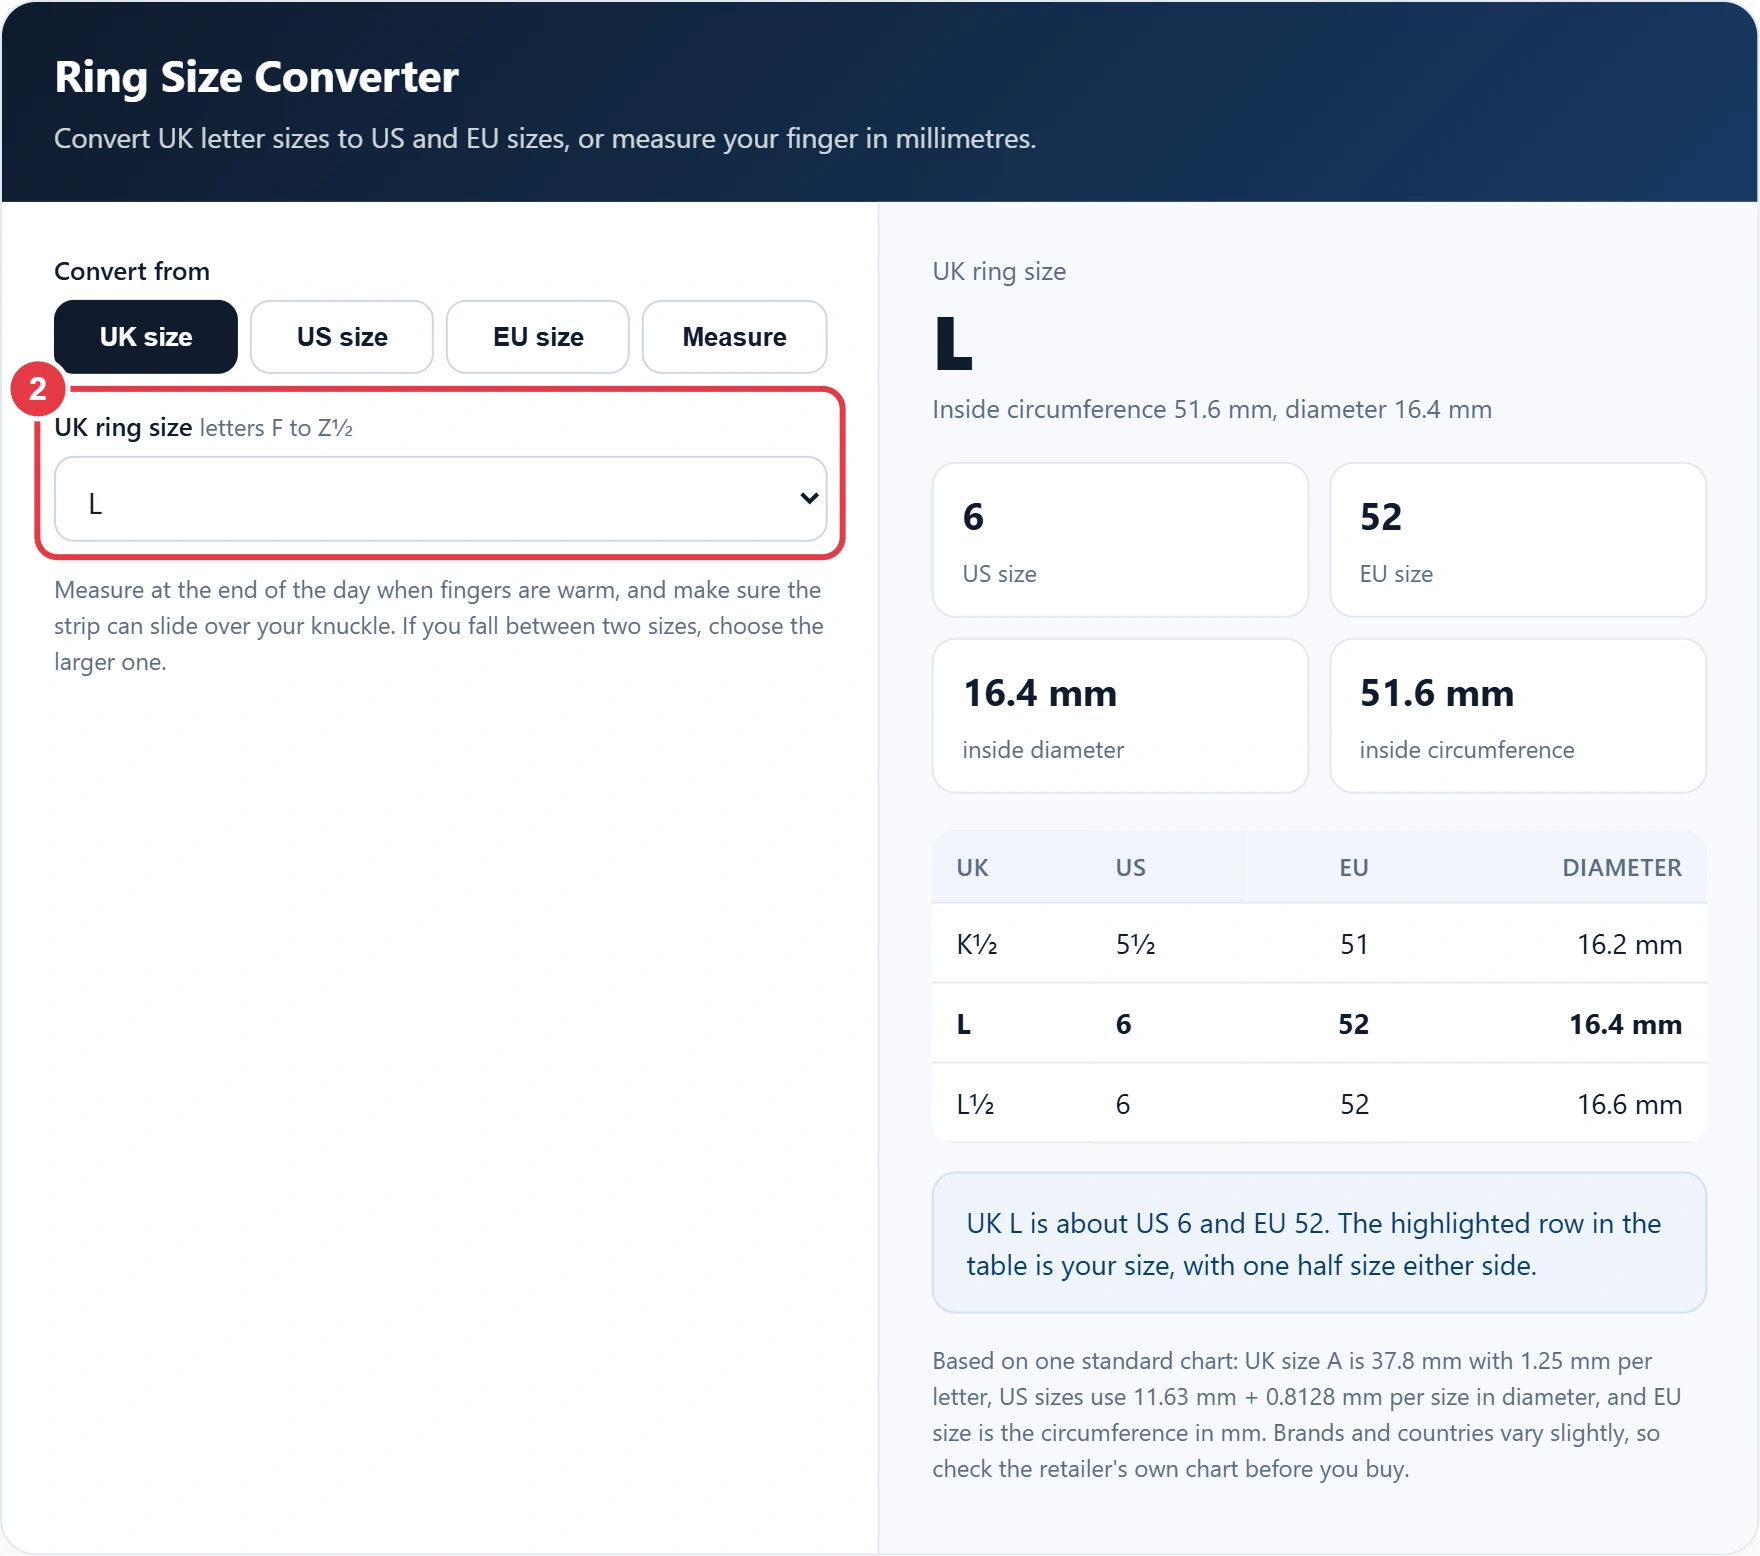Click the L½ cell in the table
The image size is (1760, 1556).
[975, 1104]
